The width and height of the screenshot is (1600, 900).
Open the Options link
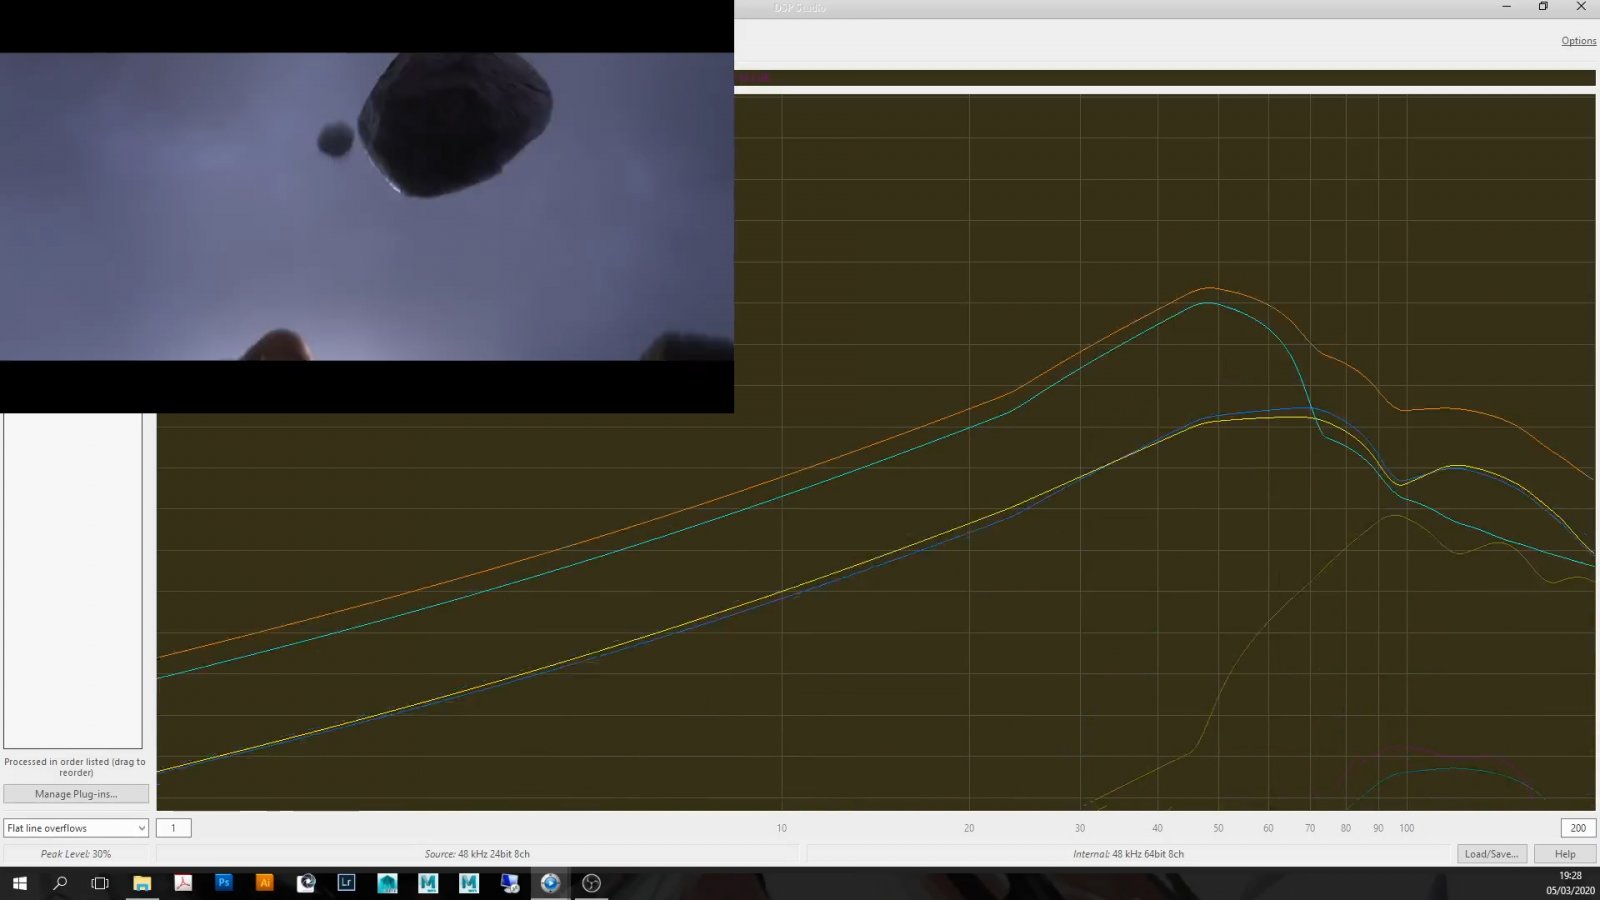(1578, 41)
